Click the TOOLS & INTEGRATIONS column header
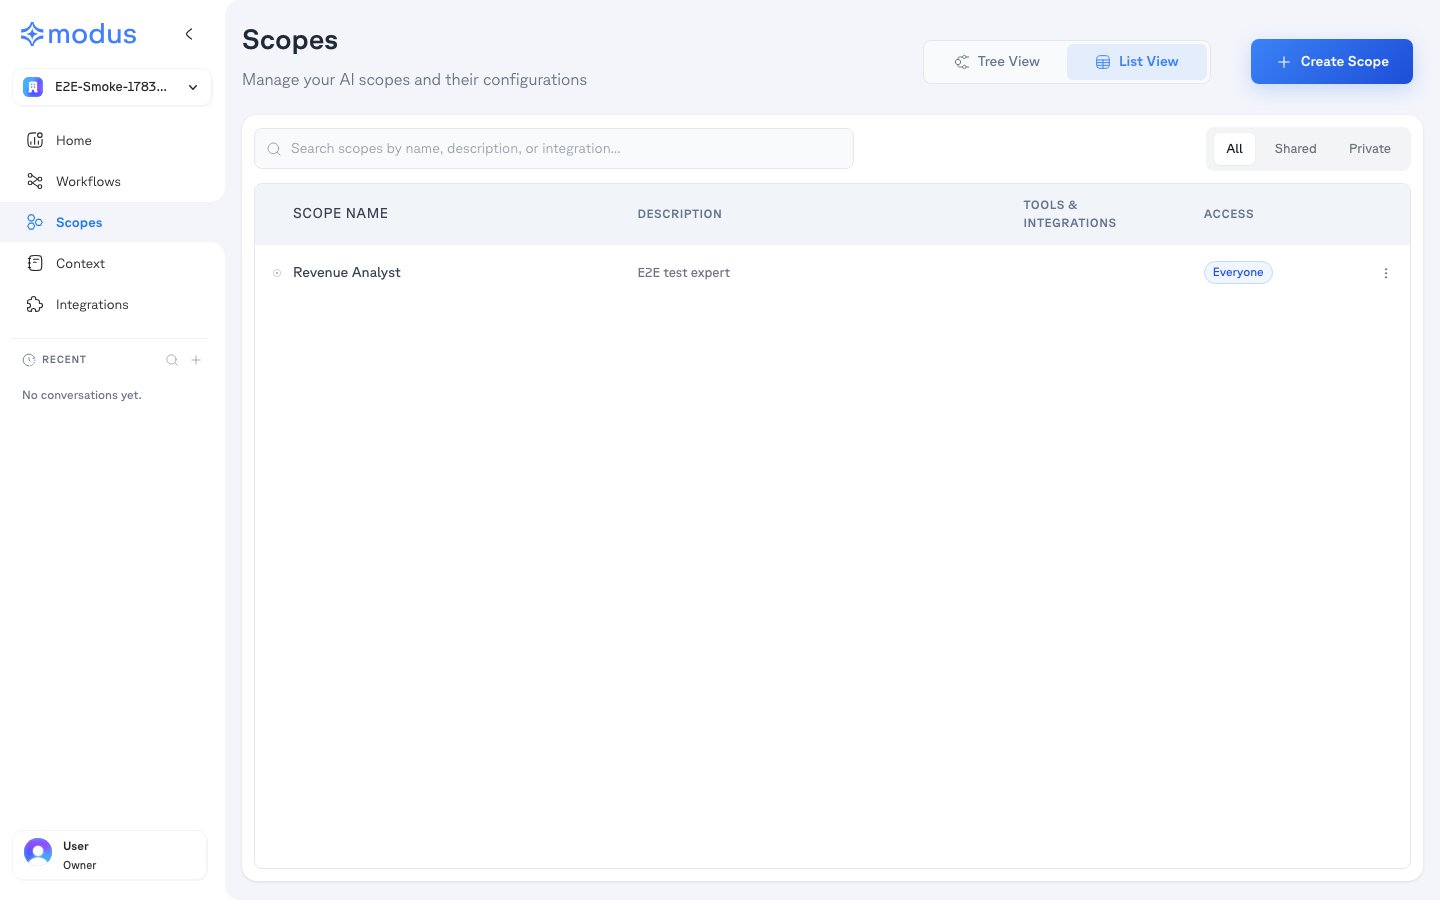1440x900 pixels. [1069, 214]
